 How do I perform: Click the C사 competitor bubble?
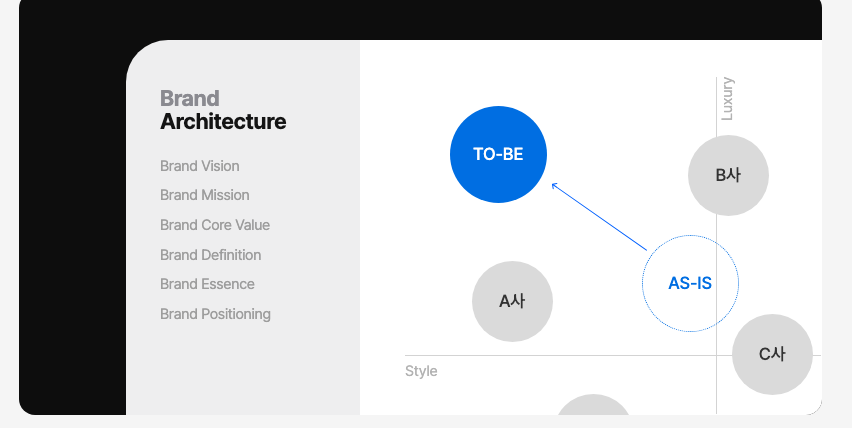pos(772,354)
